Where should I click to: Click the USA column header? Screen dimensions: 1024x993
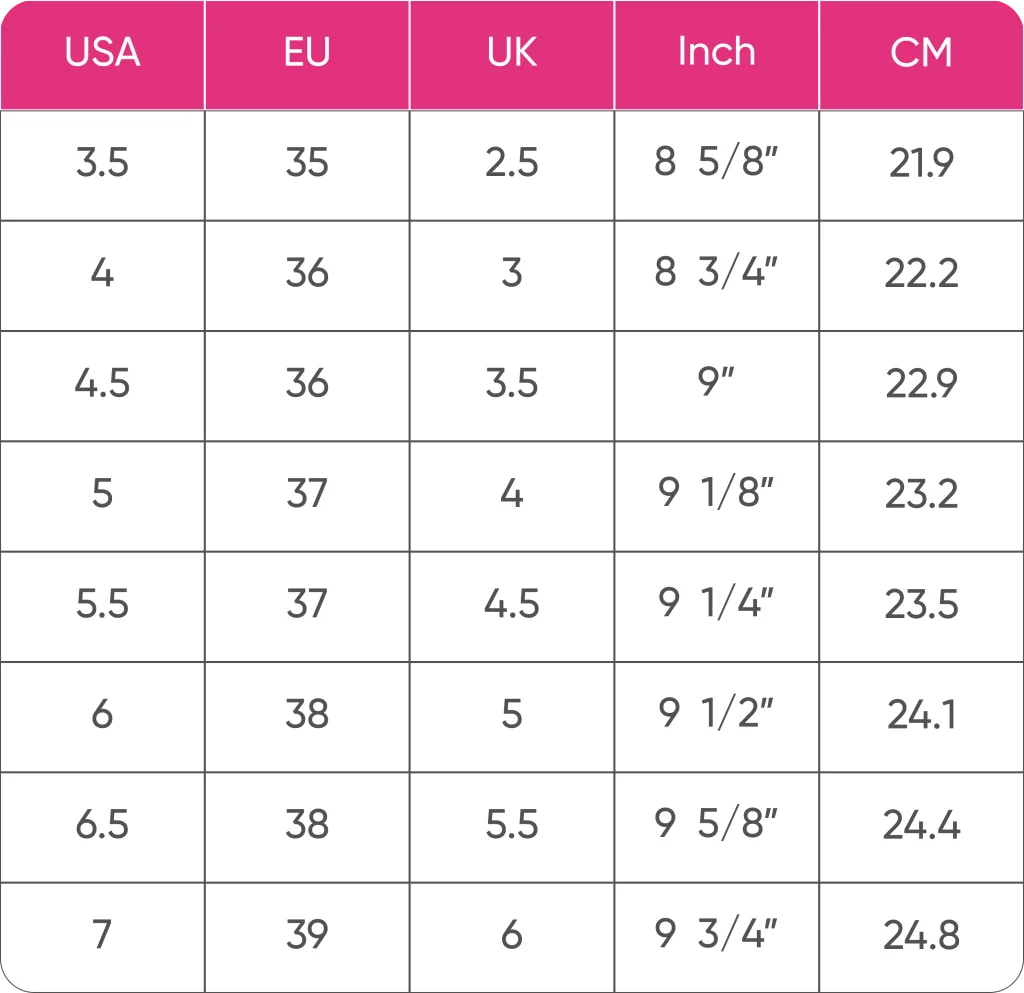tap(102, 53)
